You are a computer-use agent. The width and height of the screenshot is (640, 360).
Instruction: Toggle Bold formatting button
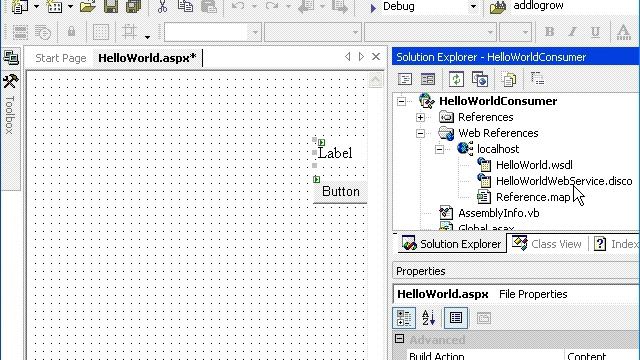click(x=550, y=31)
